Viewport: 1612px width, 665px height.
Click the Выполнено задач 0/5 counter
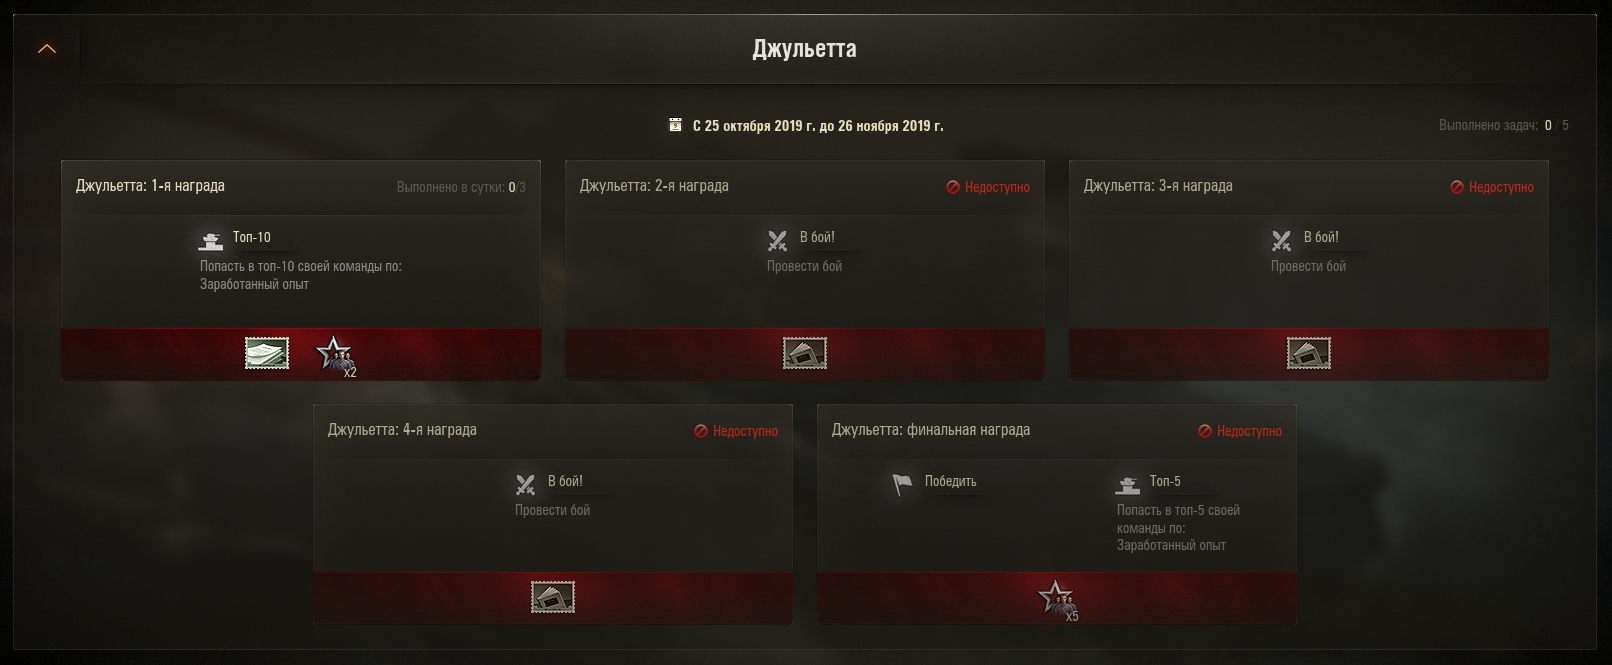[x=1504, y=126]
